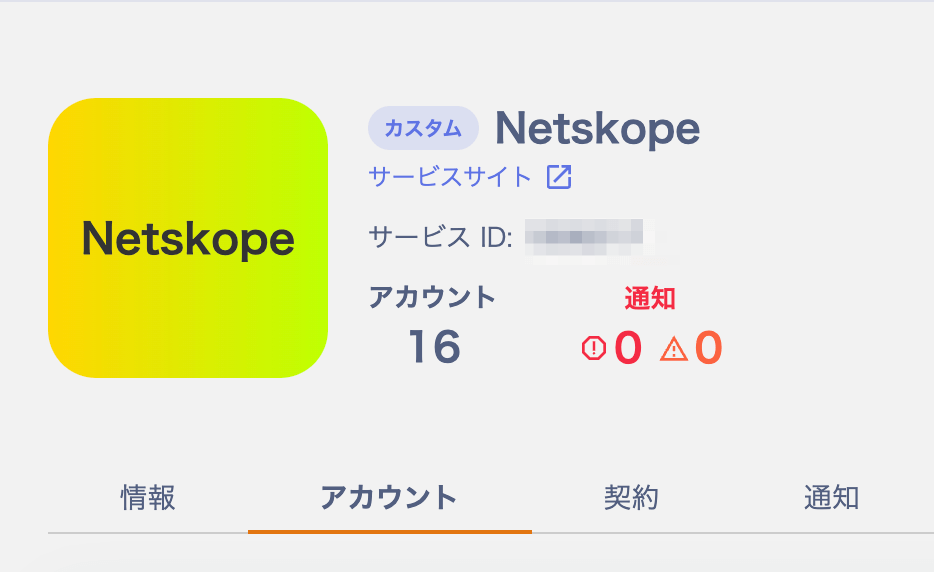Click the カスタム badge

coord(423,128)
